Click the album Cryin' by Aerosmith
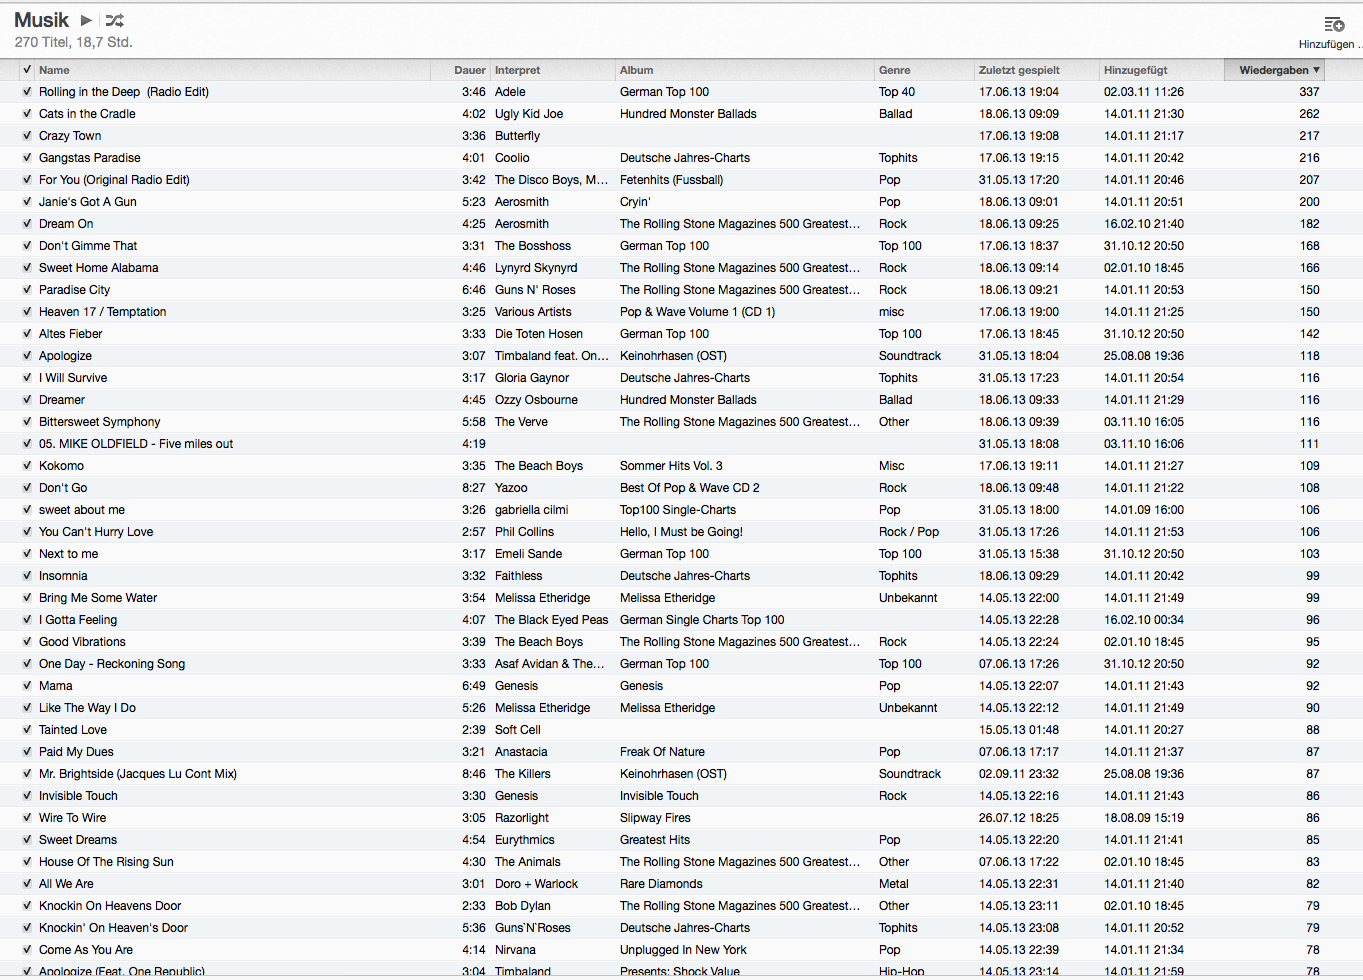 (635, 202)
